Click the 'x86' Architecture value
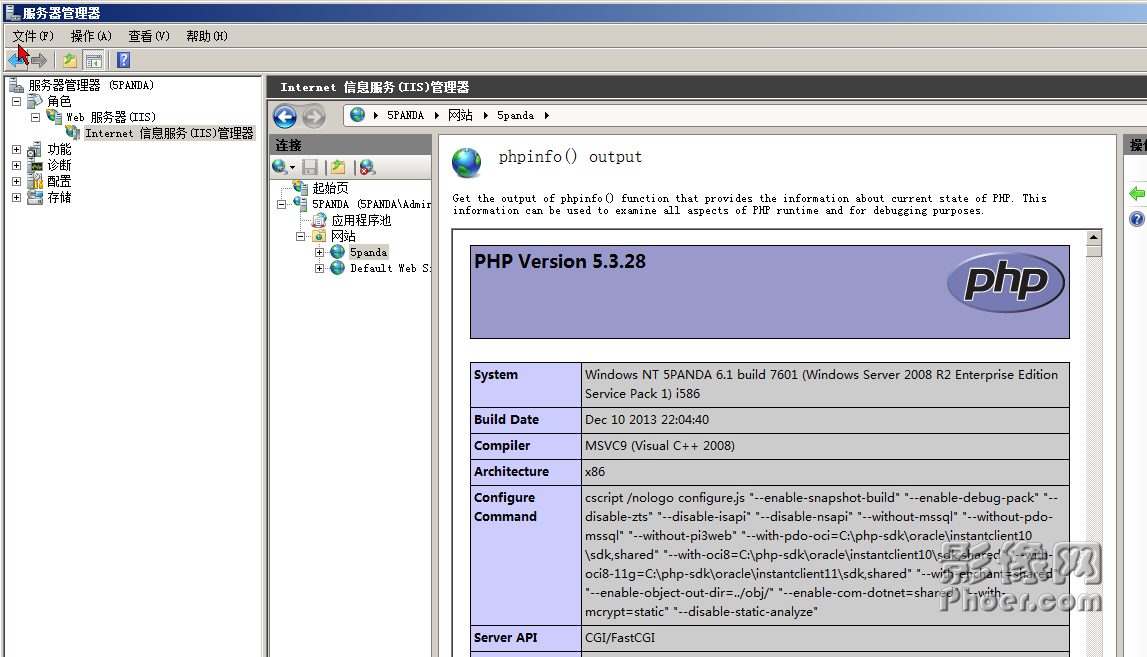1147x657 pixels. pyautogui.click(x=595, y=472)
